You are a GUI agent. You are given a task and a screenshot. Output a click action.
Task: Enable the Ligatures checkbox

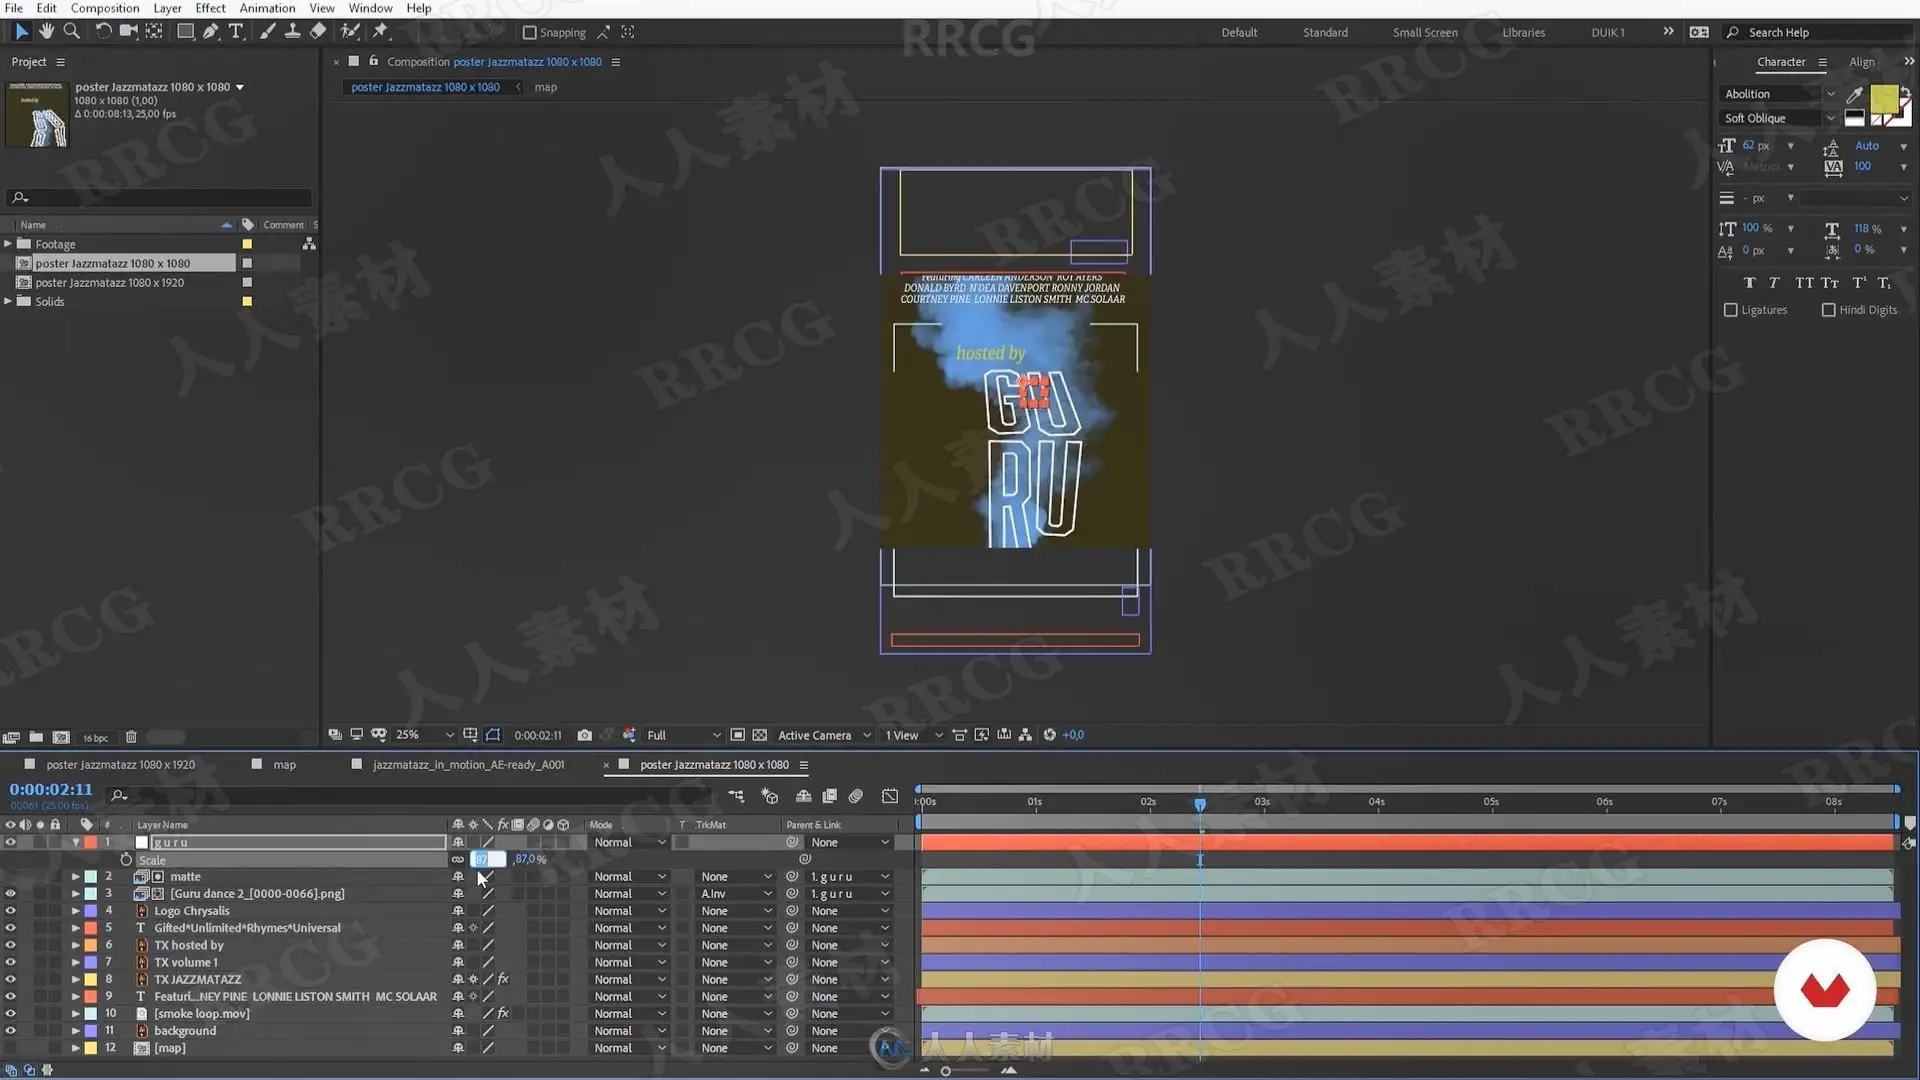(1731, 310)
